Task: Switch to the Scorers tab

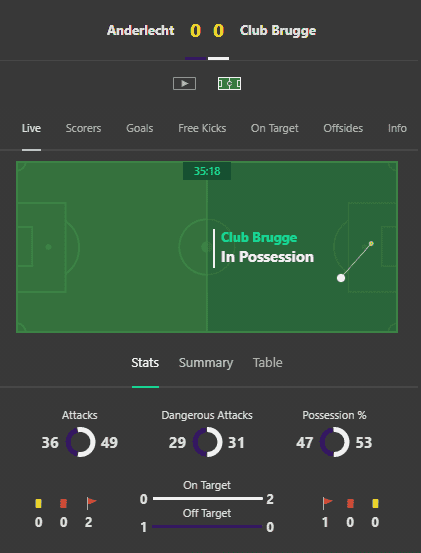Action: point(83,128)
